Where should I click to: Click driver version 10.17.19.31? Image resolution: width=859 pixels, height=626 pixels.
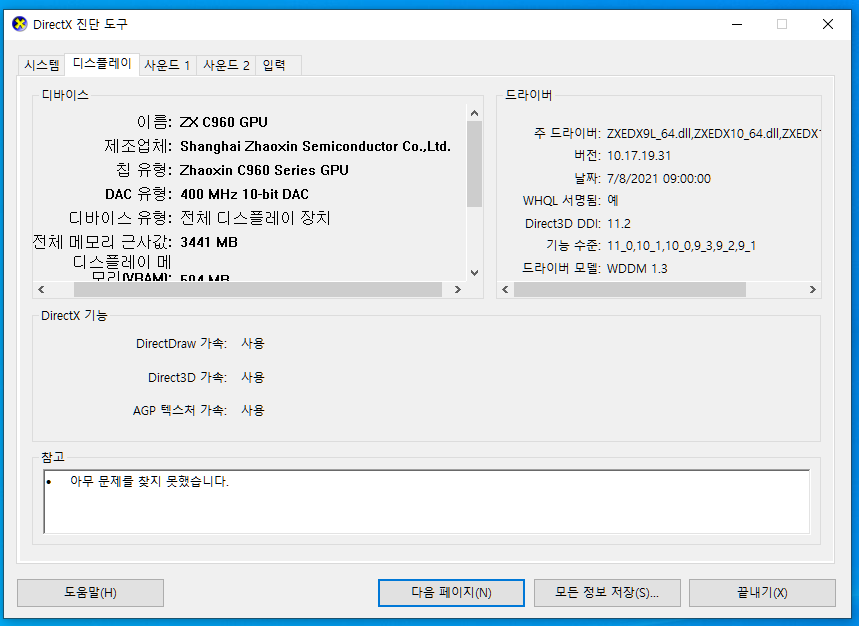pyautogui.click(x=639, y=156)
